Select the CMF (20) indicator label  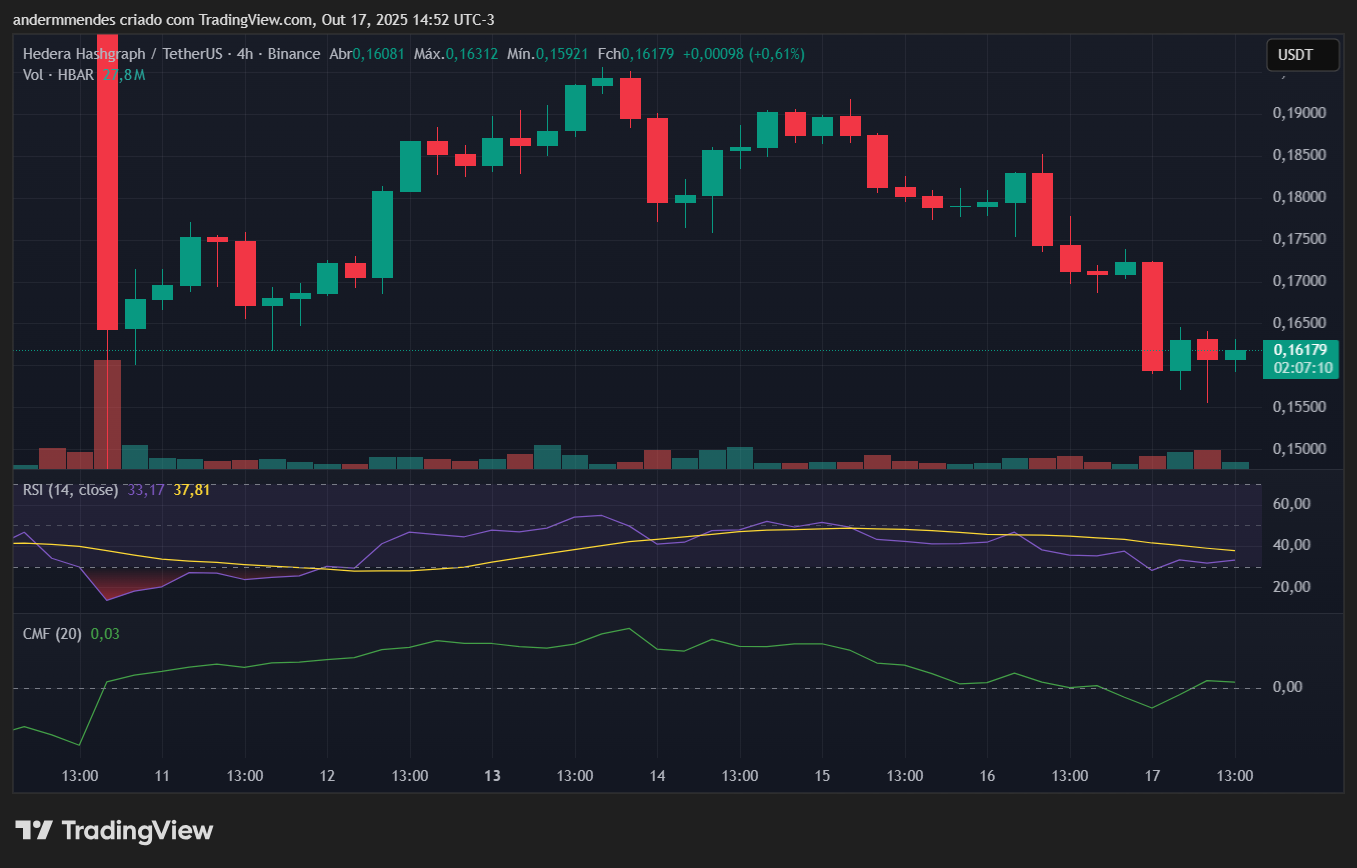pyautogui.click(x=52, y=633)
